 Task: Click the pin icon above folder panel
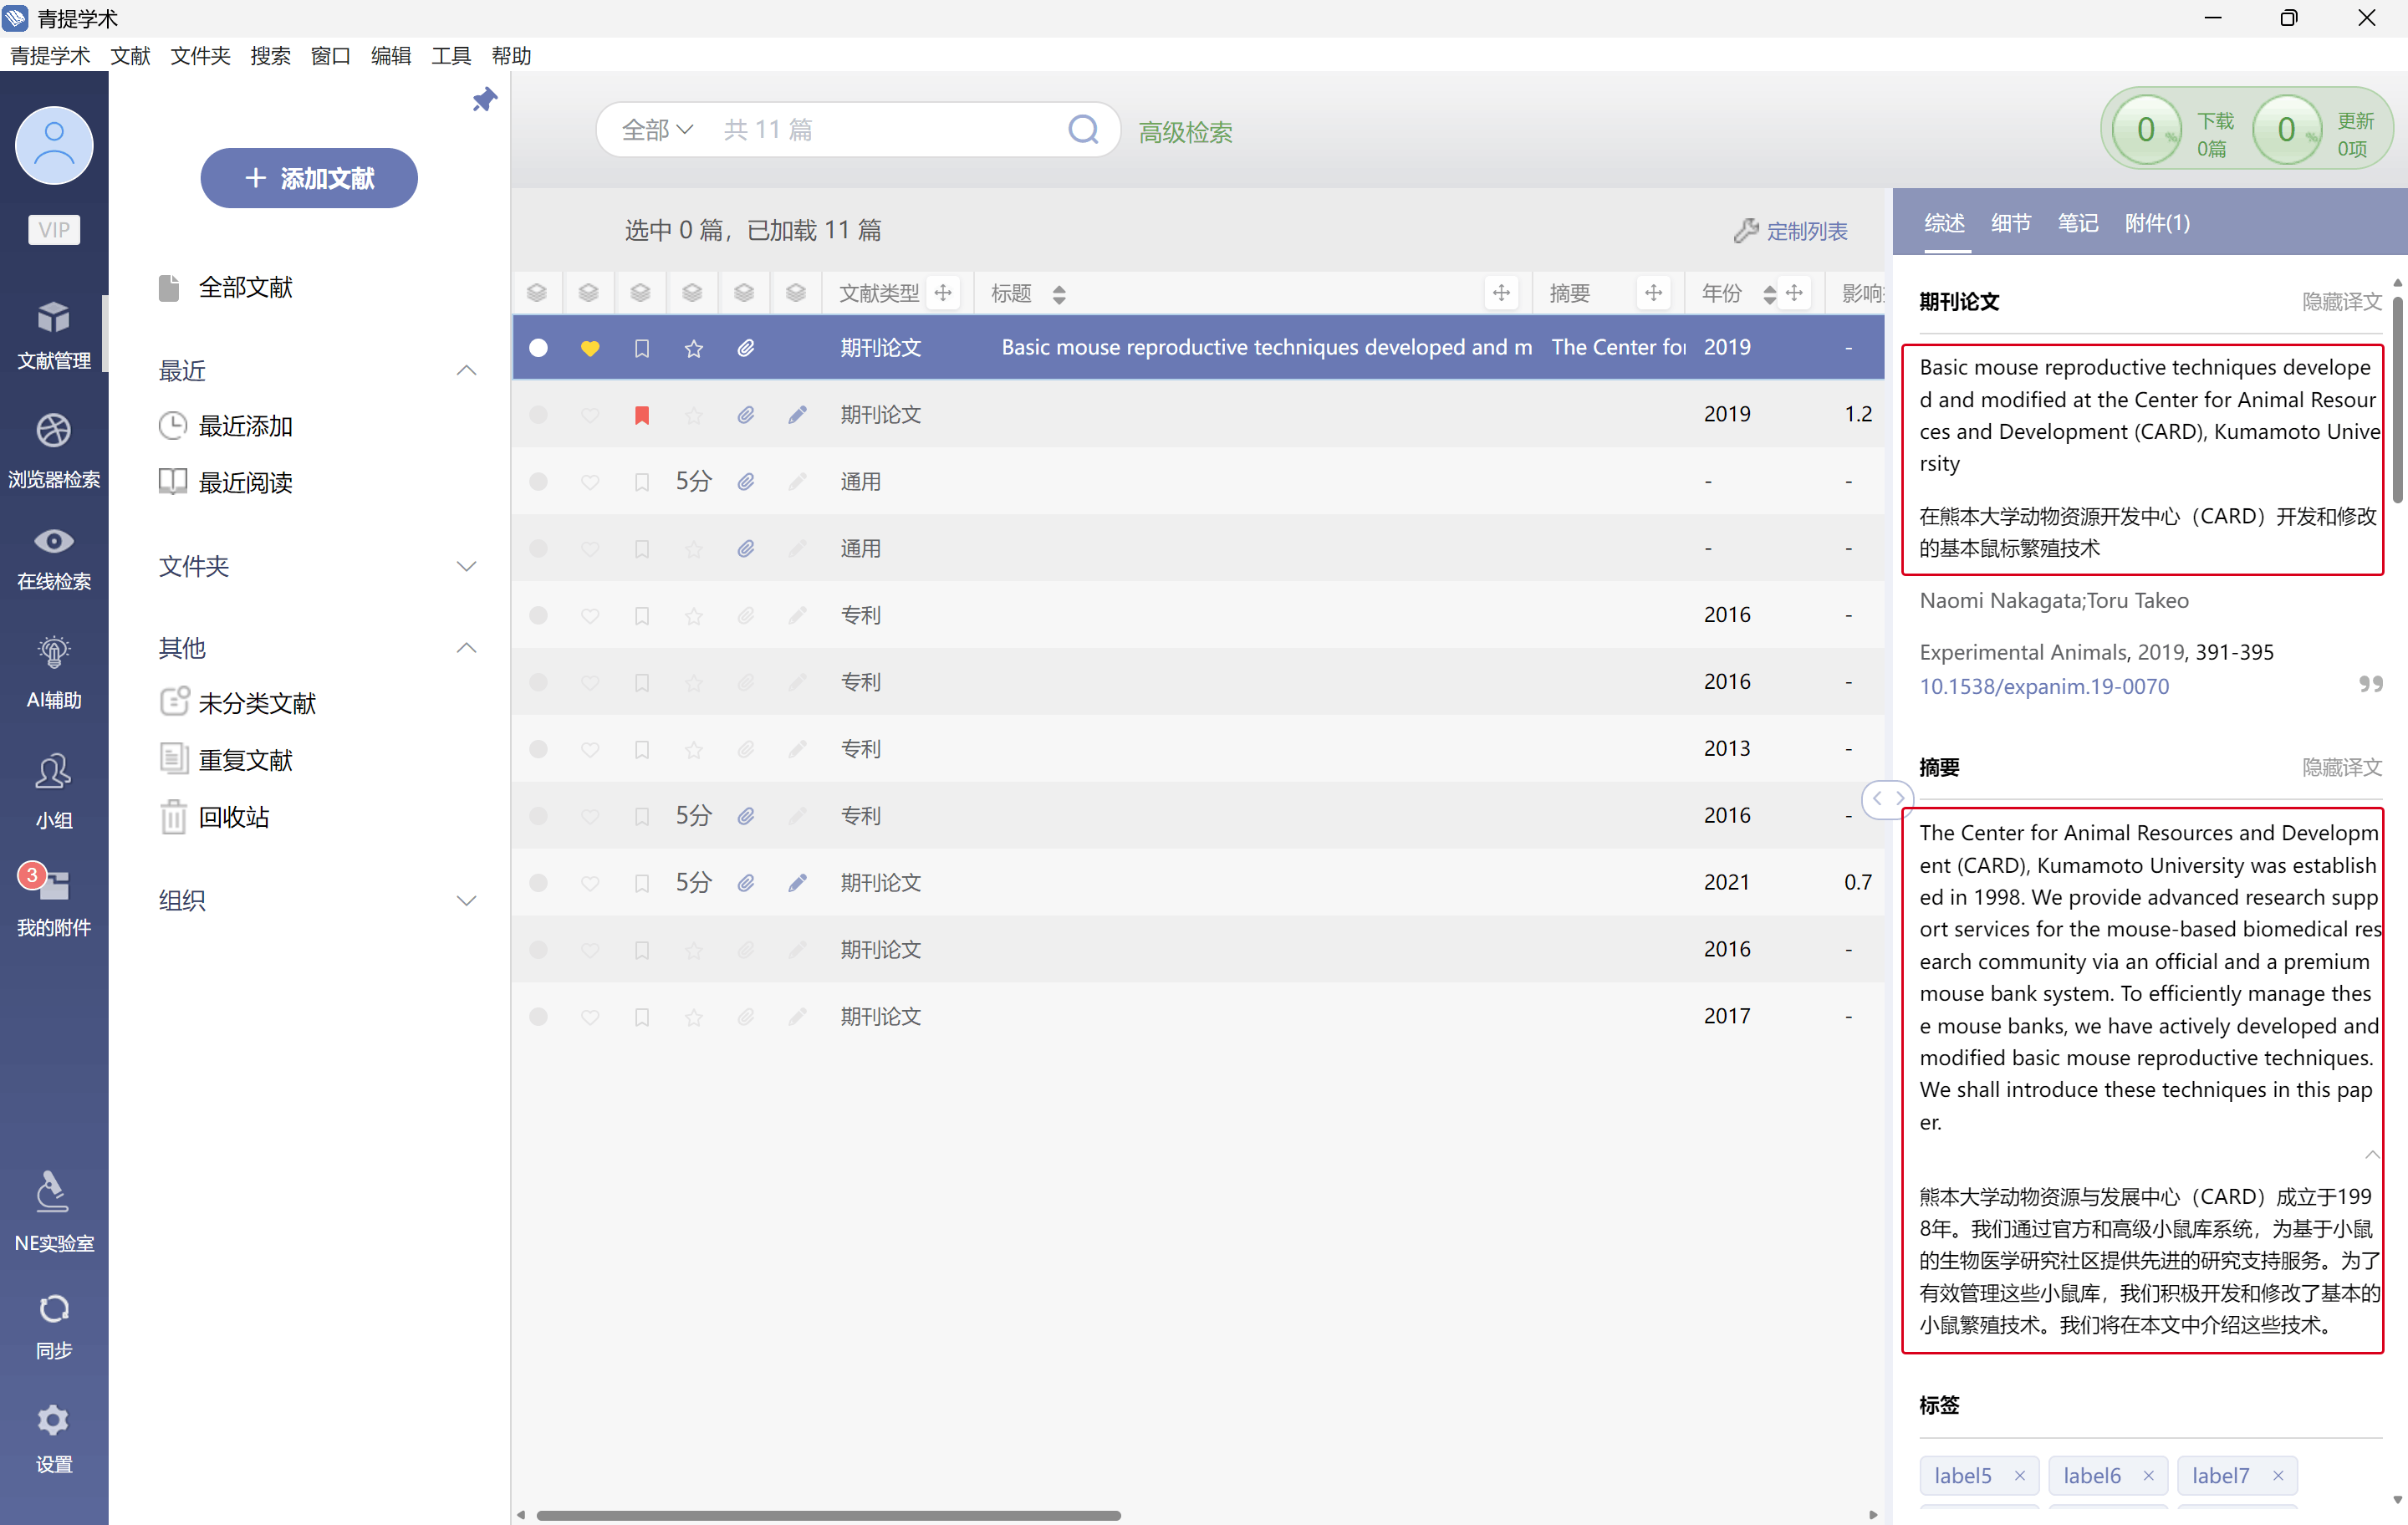click(484, 100)
